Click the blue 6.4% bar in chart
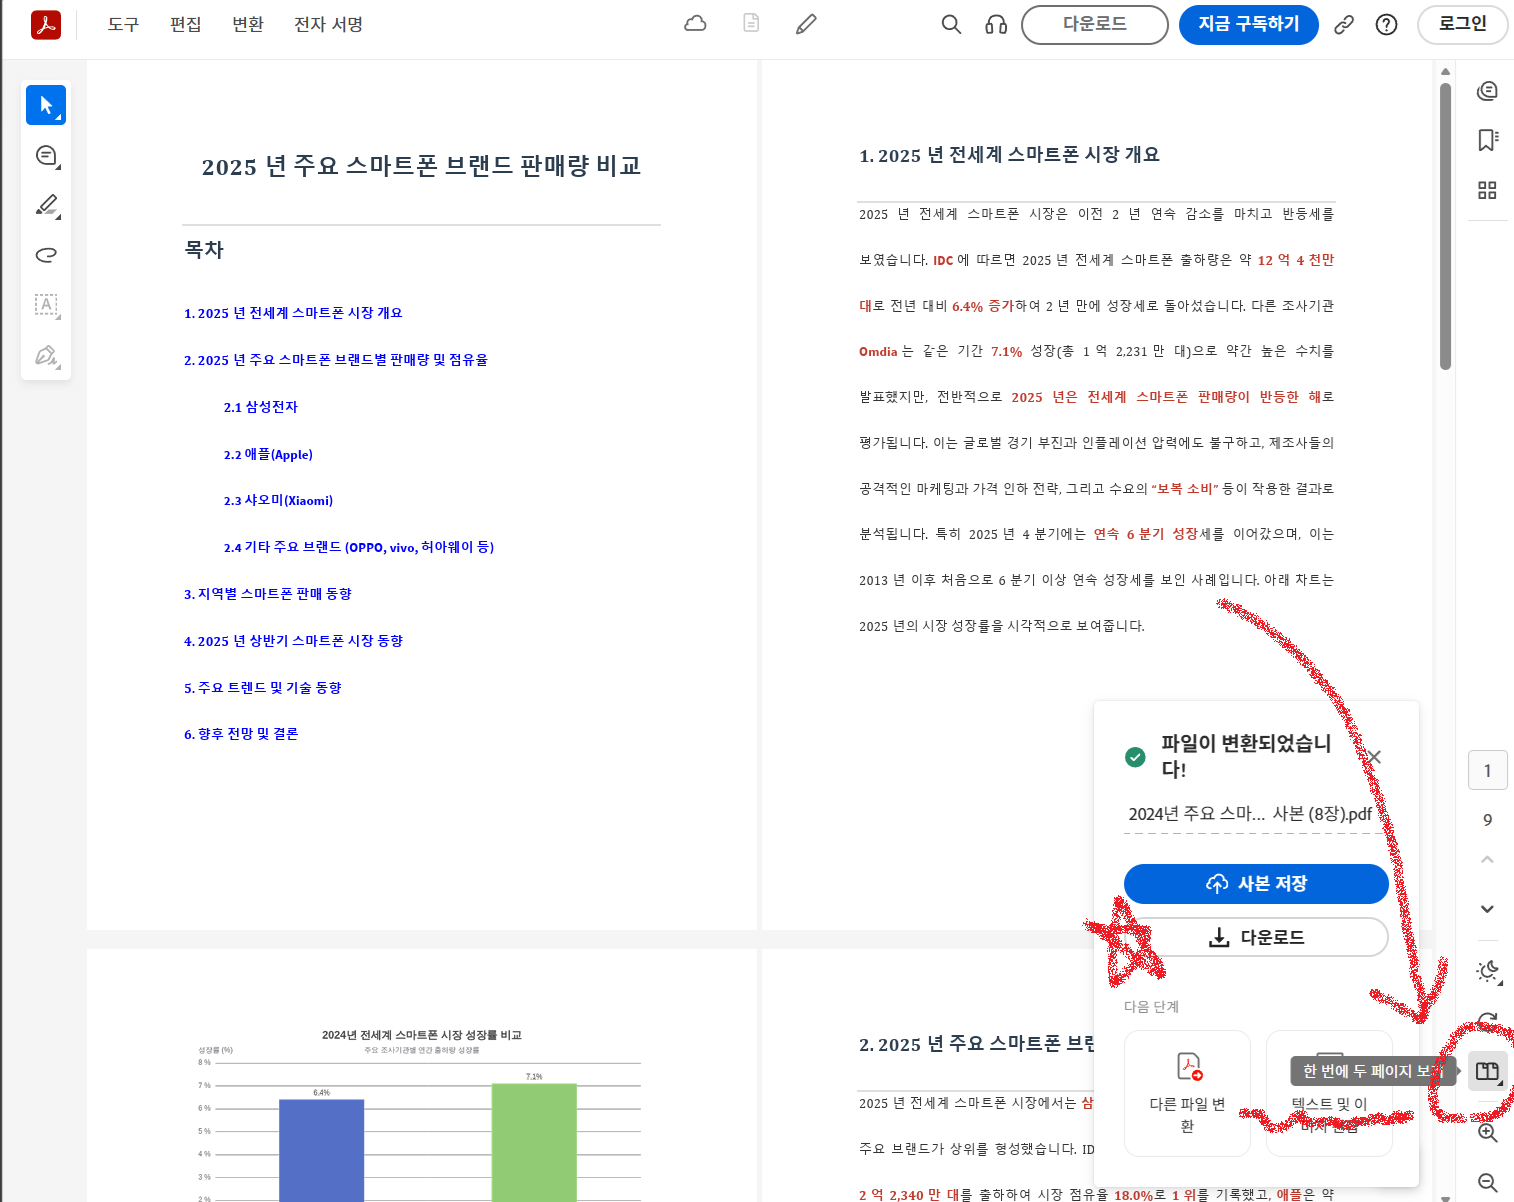Viewport: 1514px width, 1202px height. 321,1150
